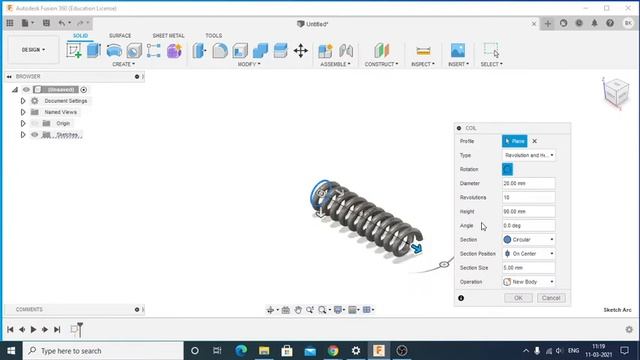Screen dimensions: 640x360
Task: Switch to the TOOLS tab
Action: point(213,36)
